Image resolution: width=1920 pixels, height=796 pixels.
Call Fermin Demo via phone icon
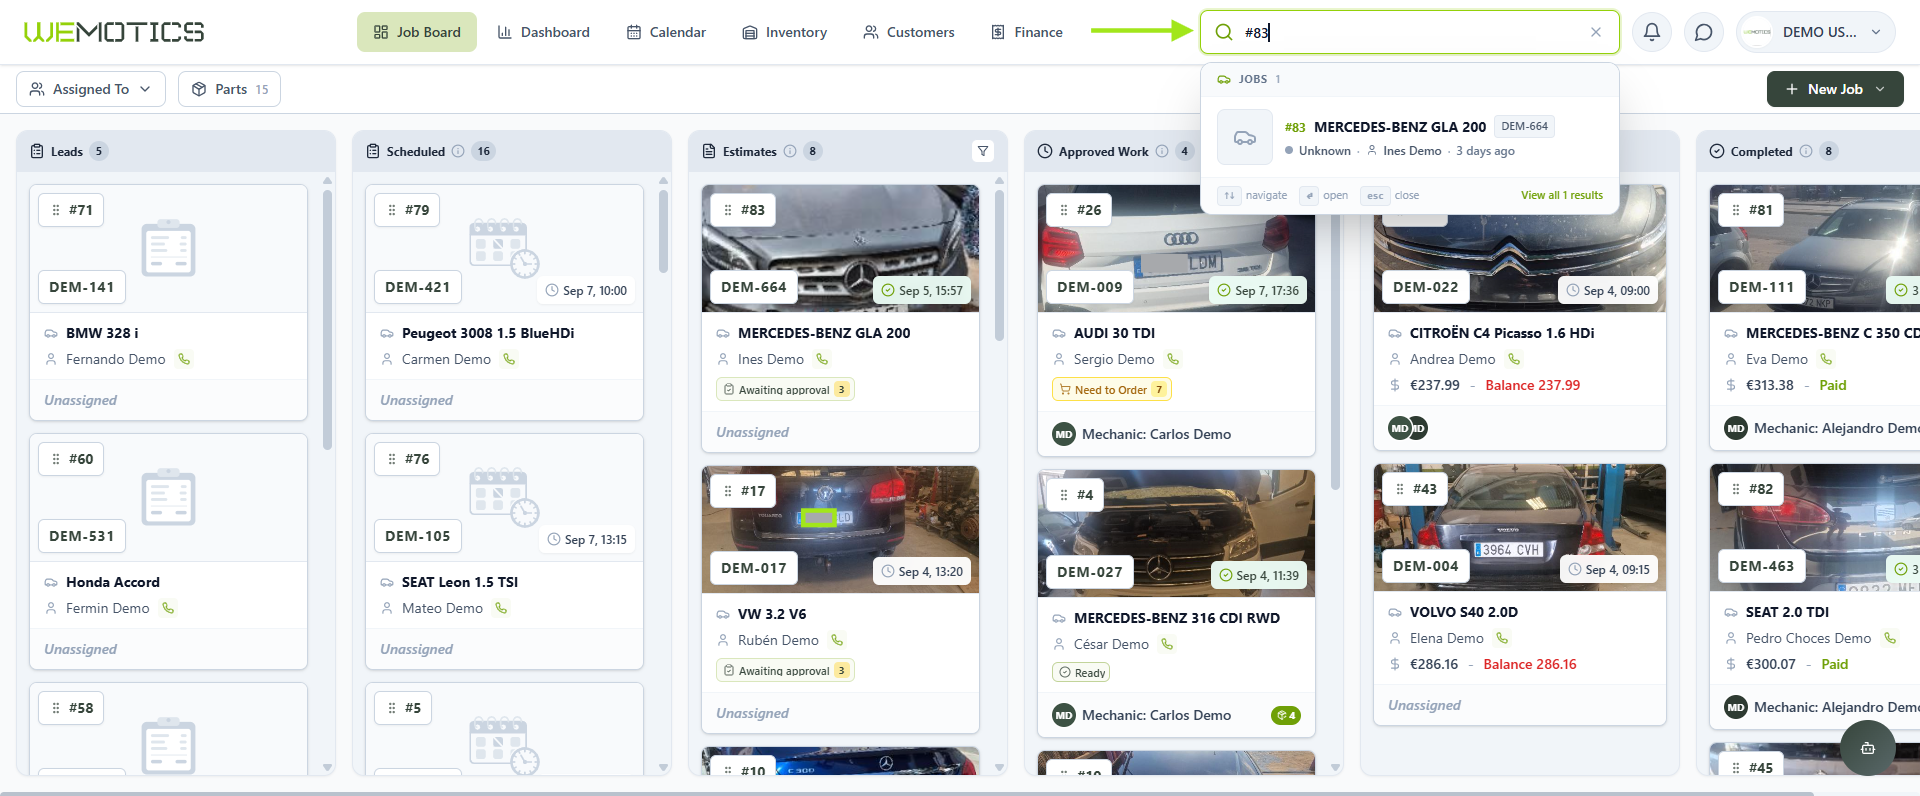pyautogui.click(x=168, y=608)
